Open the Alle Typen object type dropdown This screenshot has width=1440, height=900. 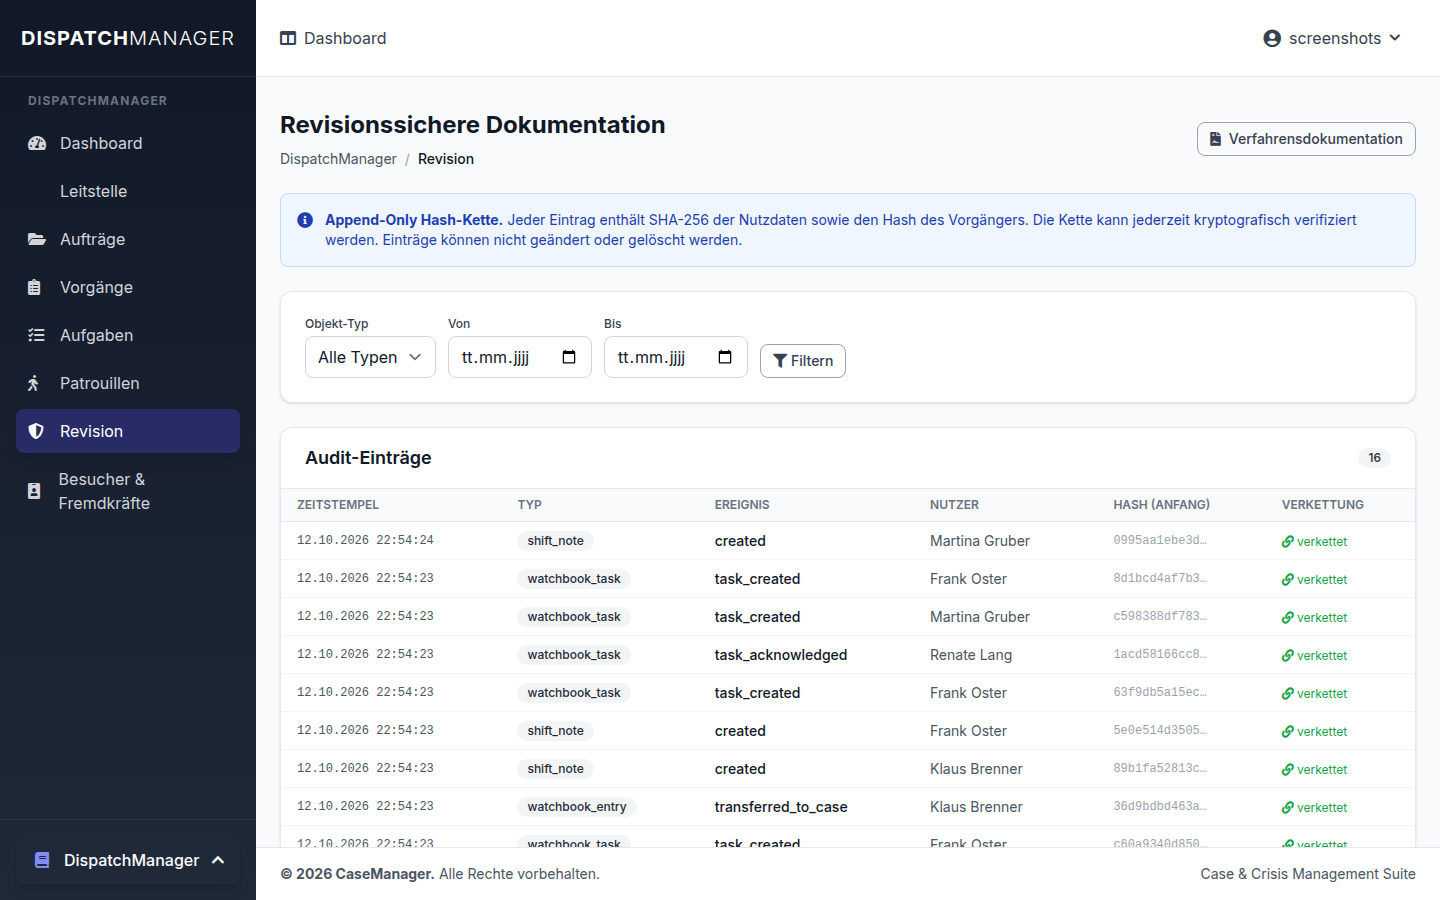tap(370, 357)
